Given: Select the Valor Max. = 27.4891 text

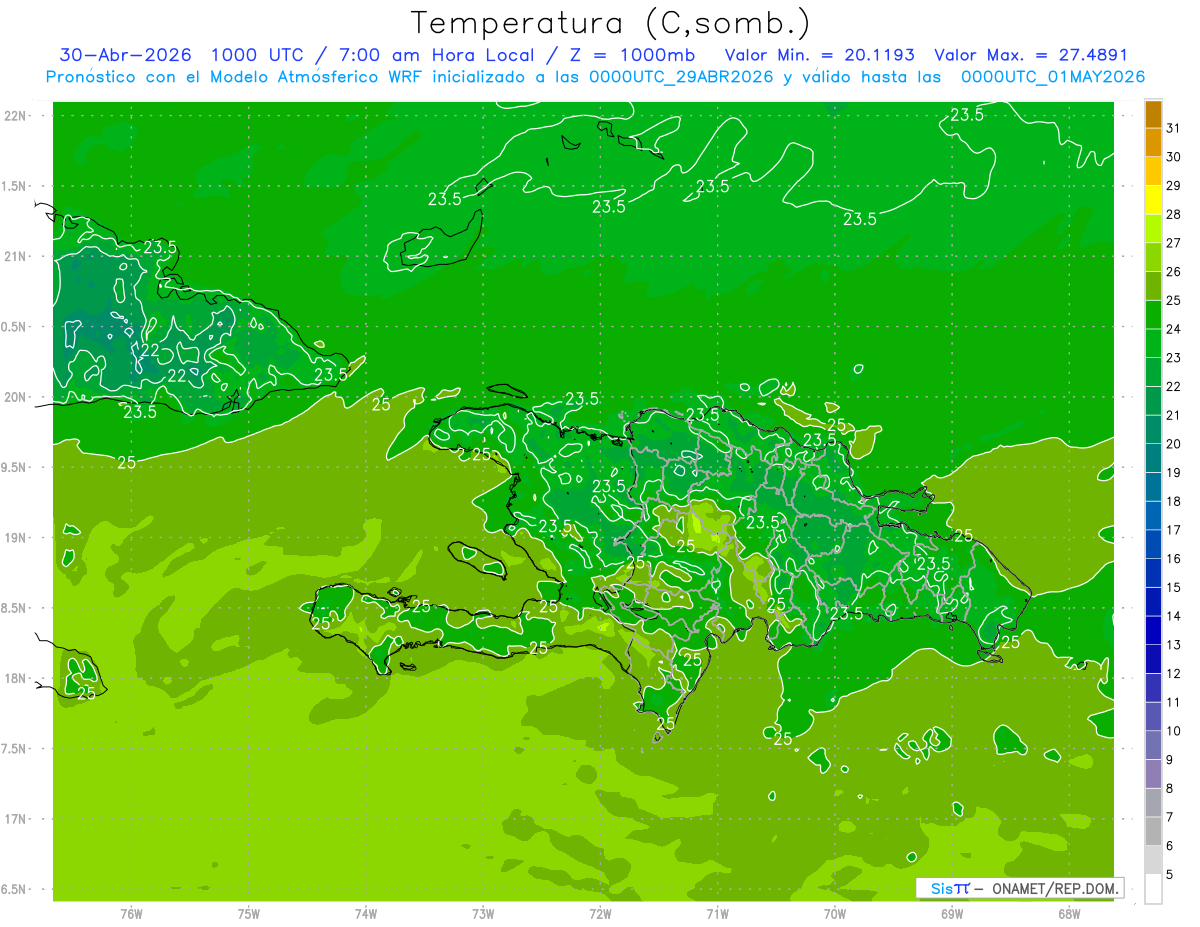Looking at the screenshot, I should (x=1031, y=55).
